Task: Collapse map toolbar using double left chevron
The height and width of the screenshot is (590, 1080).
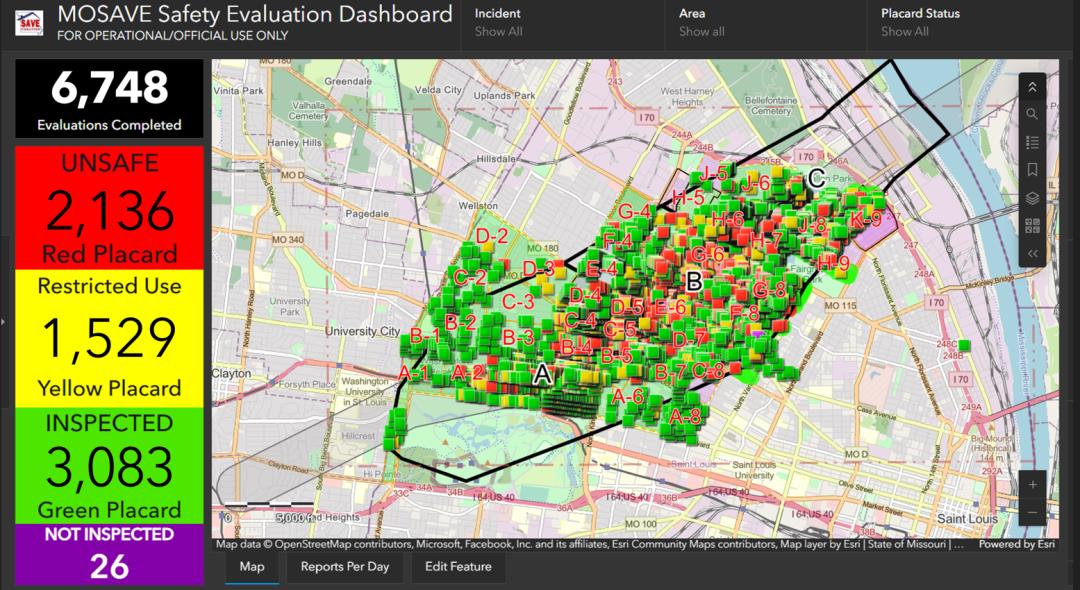Action: 1032,254
